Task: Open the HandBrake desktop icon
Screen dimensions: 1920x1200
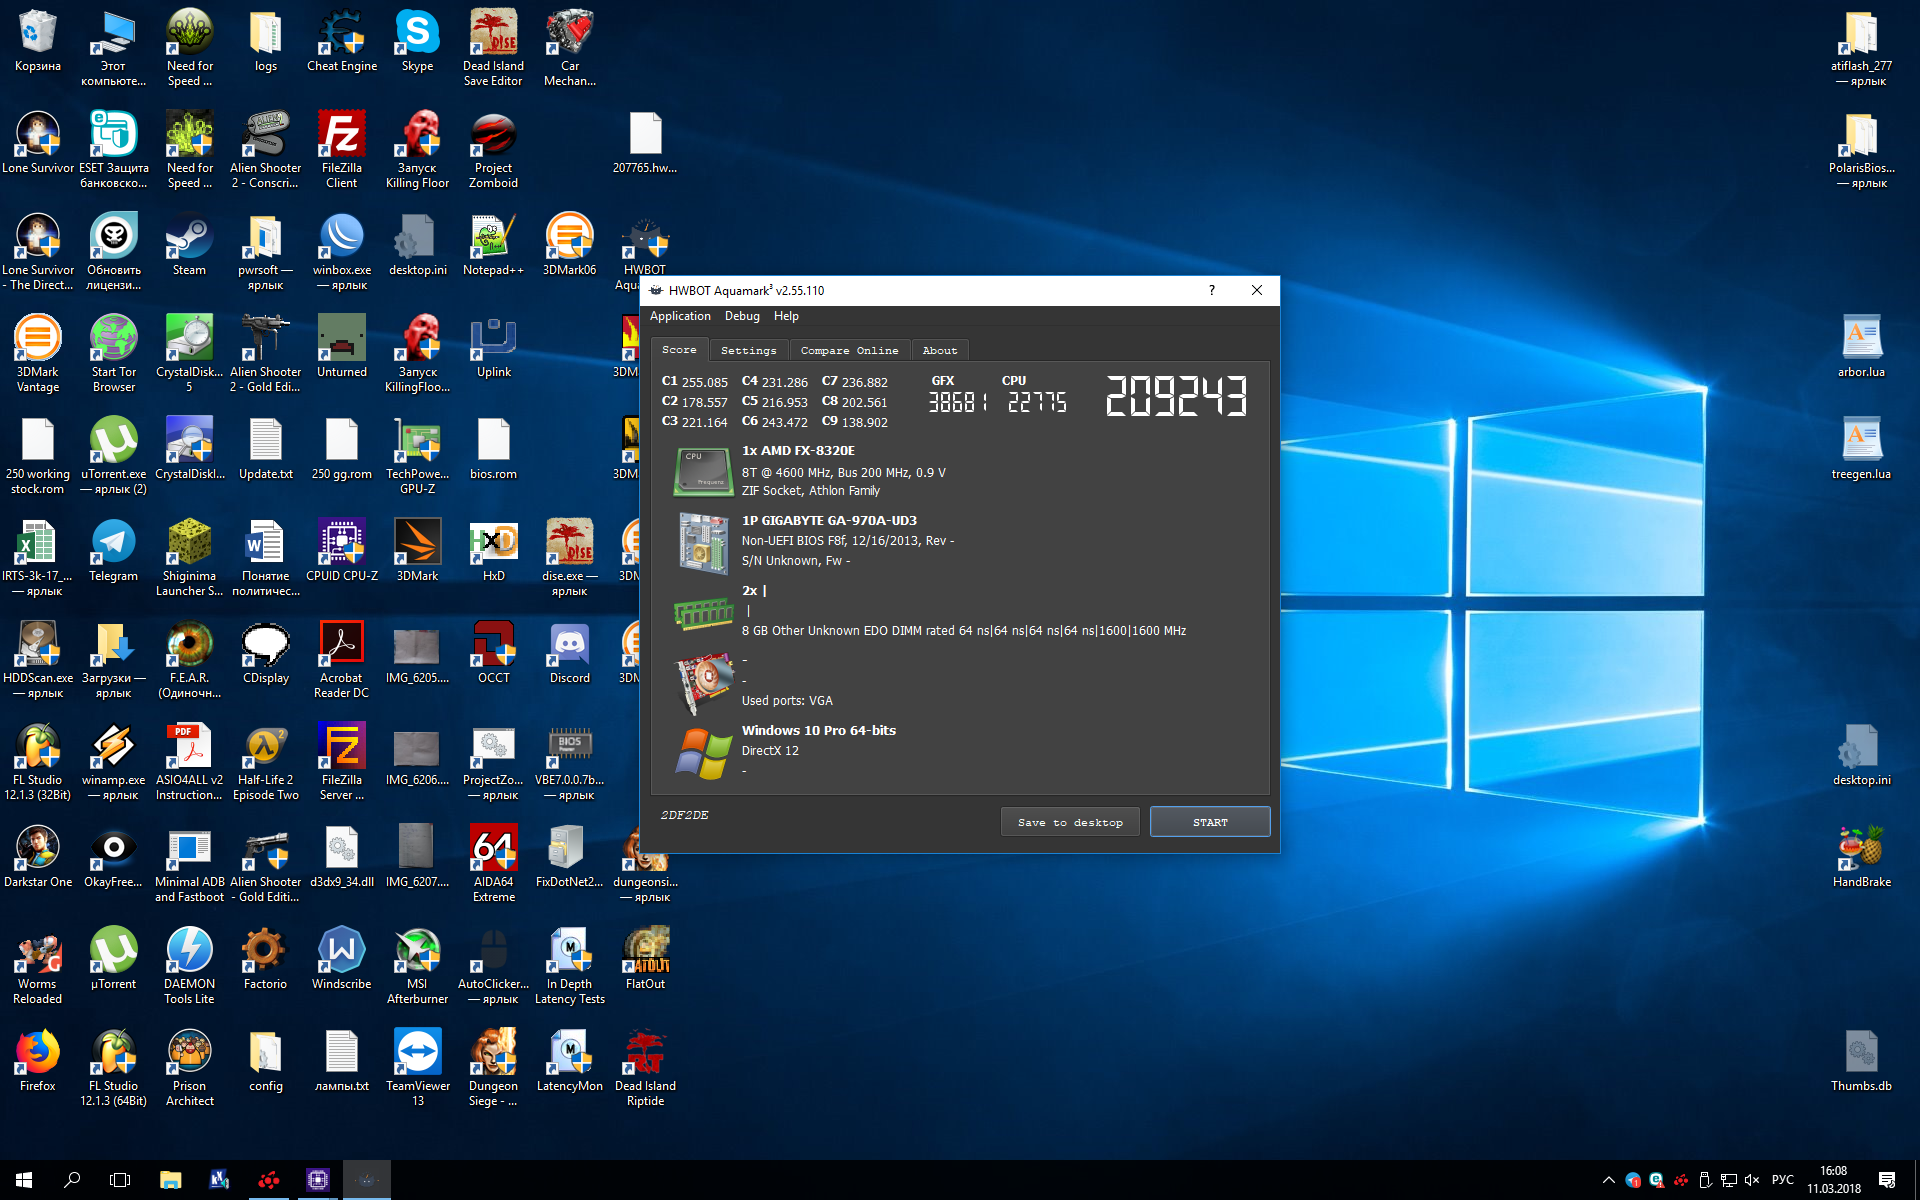Action: [1861, 857]
